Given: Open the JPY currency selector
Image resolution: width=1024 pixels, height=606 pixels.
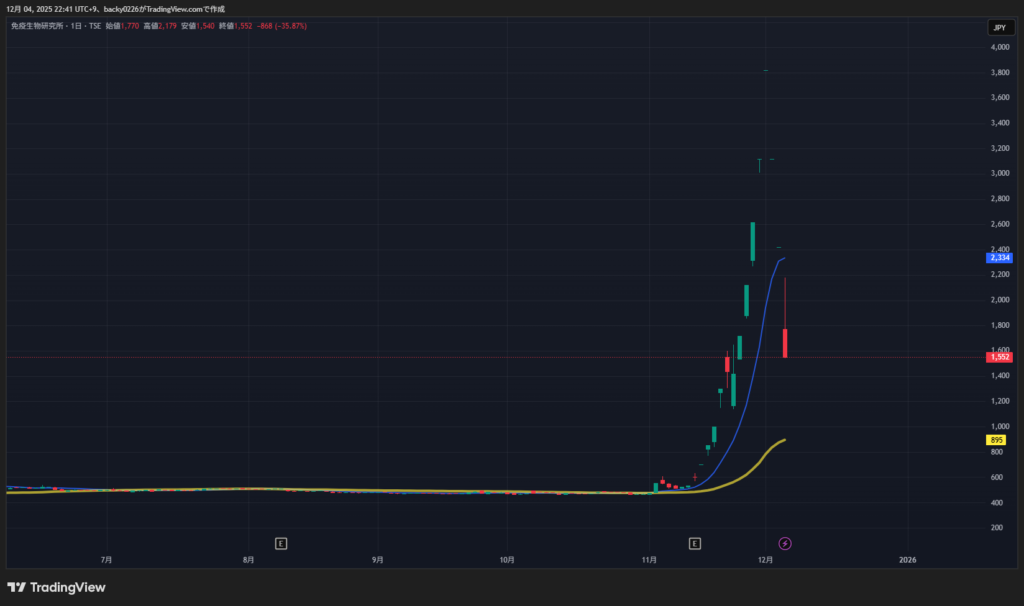Looking at the screenshot, I should tap(999, 28).
